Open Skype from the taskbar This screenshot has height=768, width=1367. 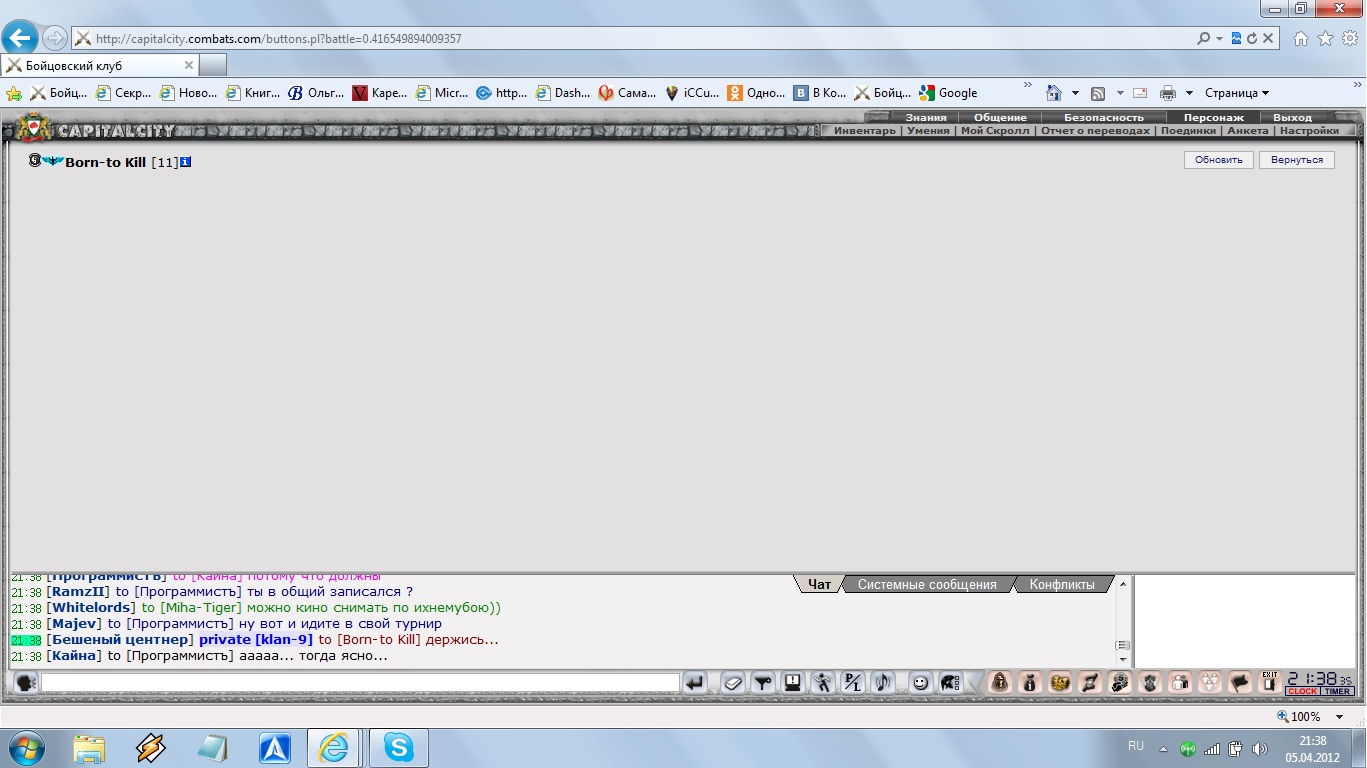(399, 747)
